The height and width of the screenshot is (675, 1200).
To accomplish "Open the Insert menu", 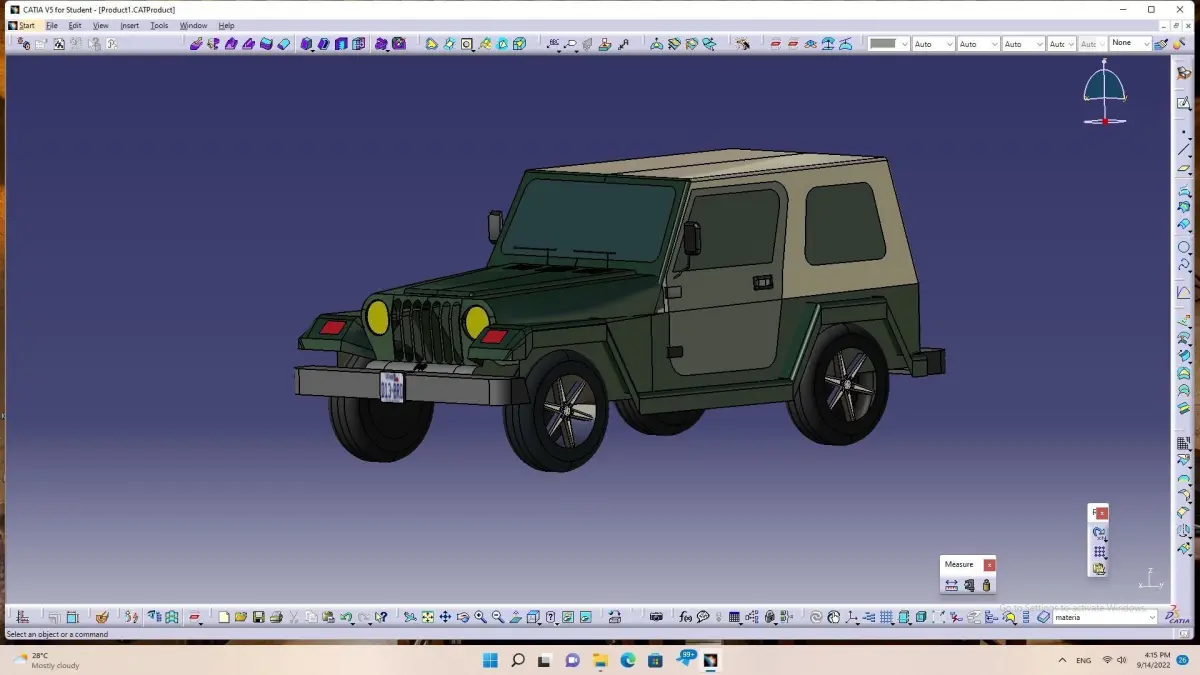I will pos(130,26).
